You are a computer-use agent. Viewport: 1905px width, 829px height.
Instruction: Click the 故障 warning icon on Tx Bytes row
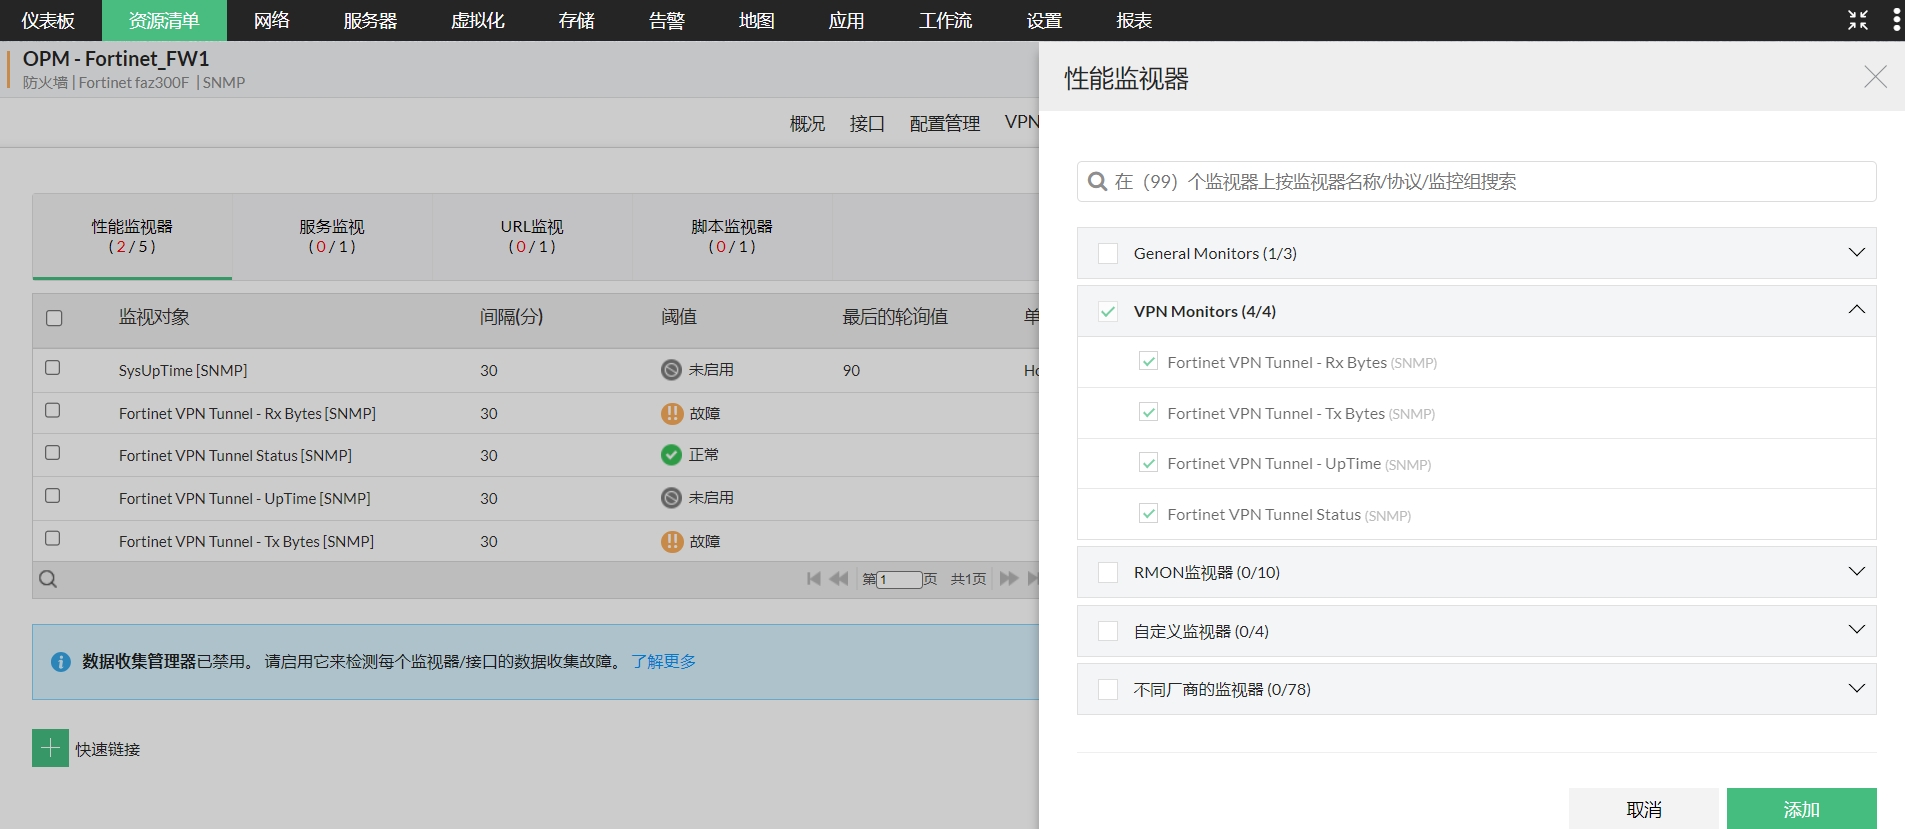point(671,541)
